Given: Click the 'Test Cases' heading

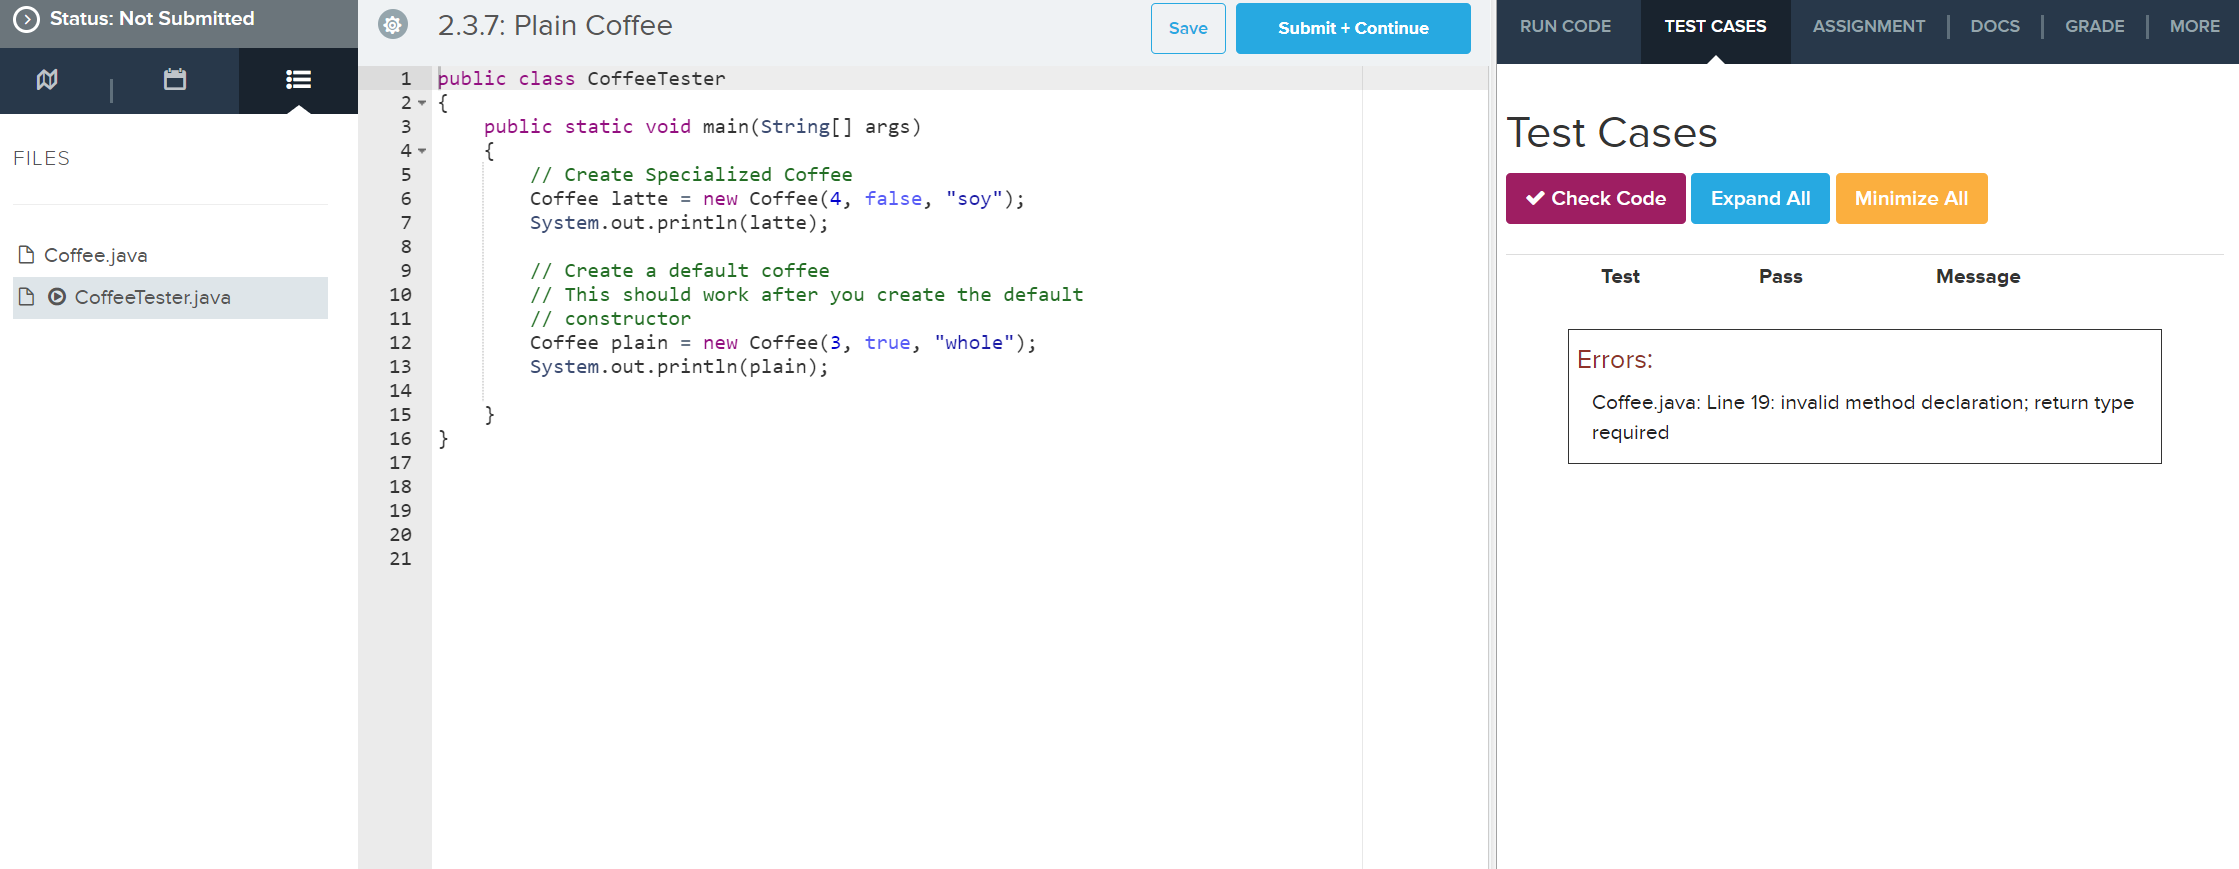Looking at the screenshot, I should coord(1611,133).
